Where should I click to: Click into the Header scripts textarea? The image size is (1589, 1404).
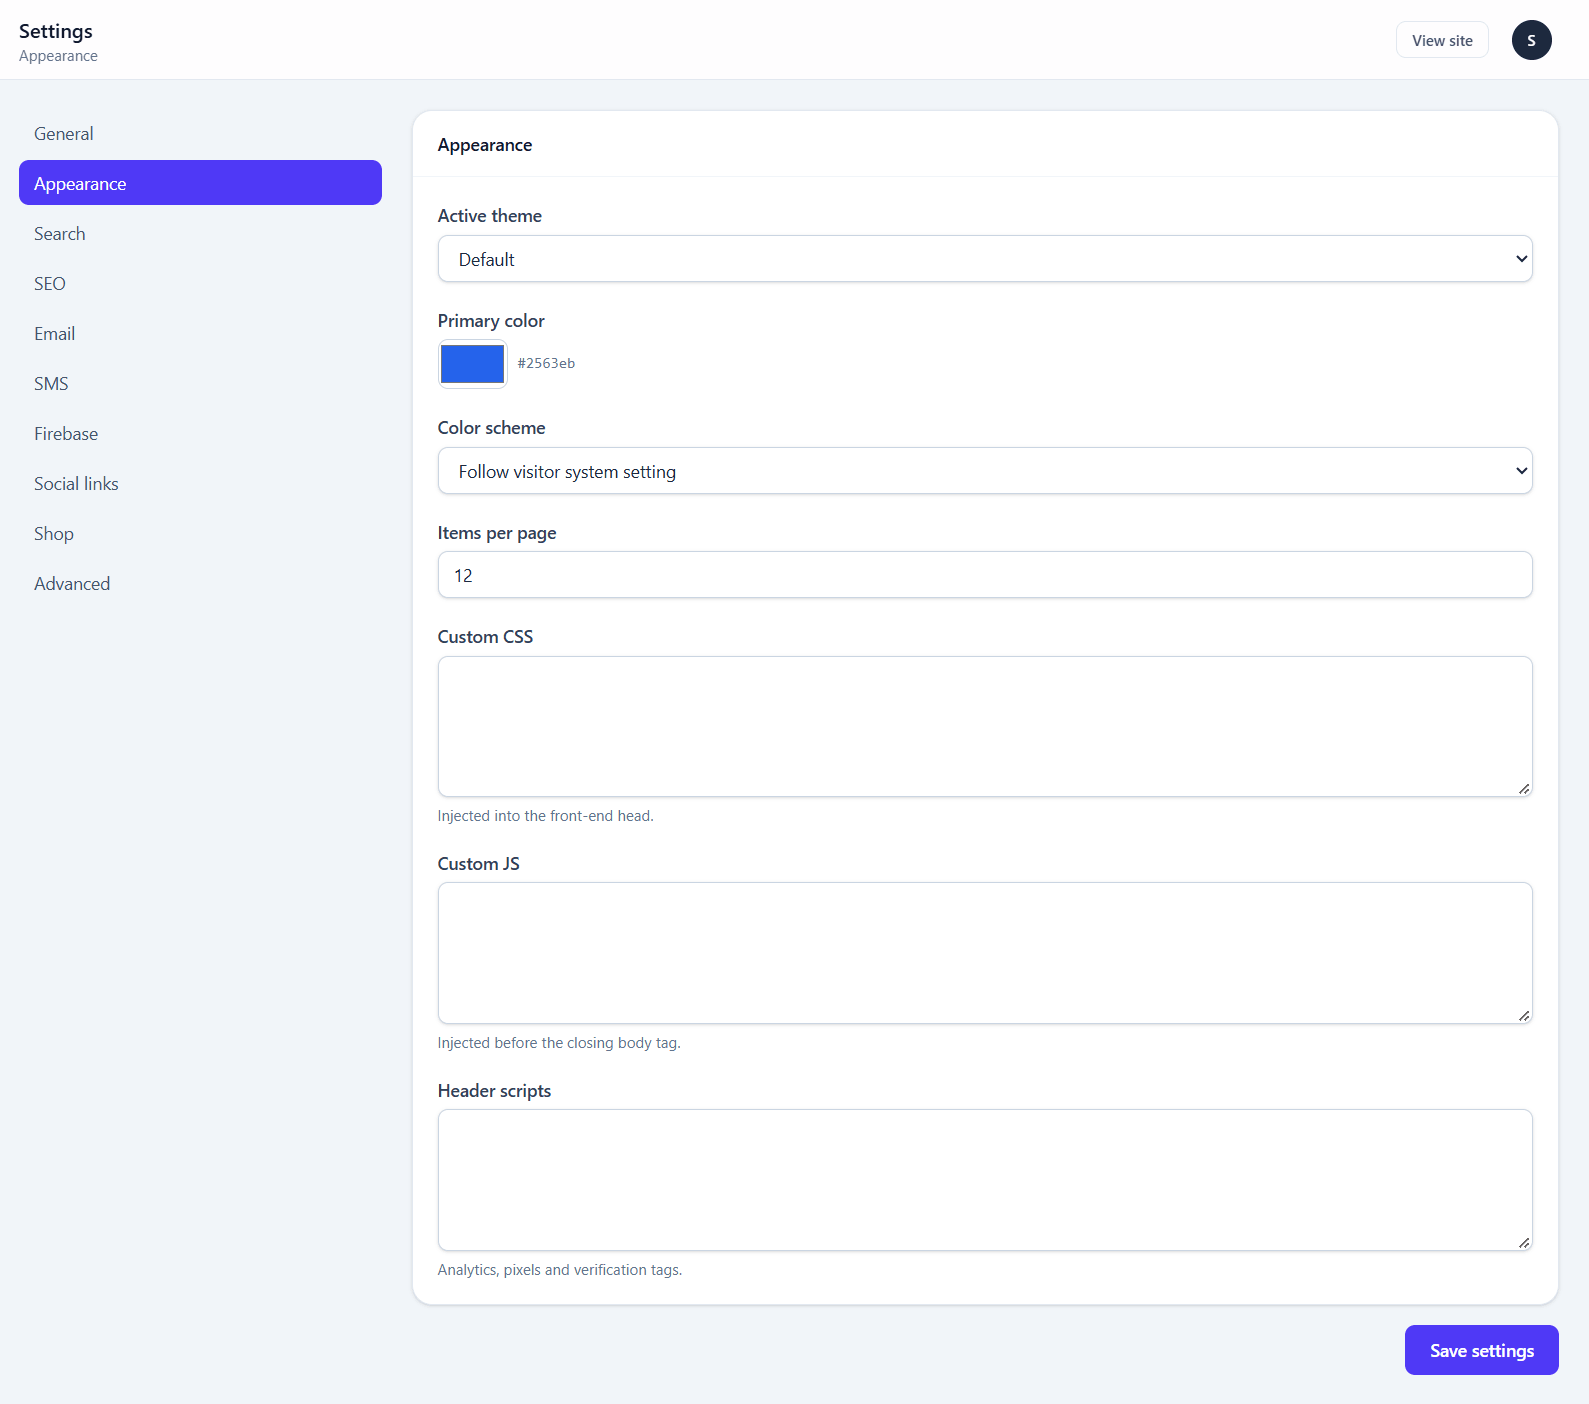pos(985,1180)
